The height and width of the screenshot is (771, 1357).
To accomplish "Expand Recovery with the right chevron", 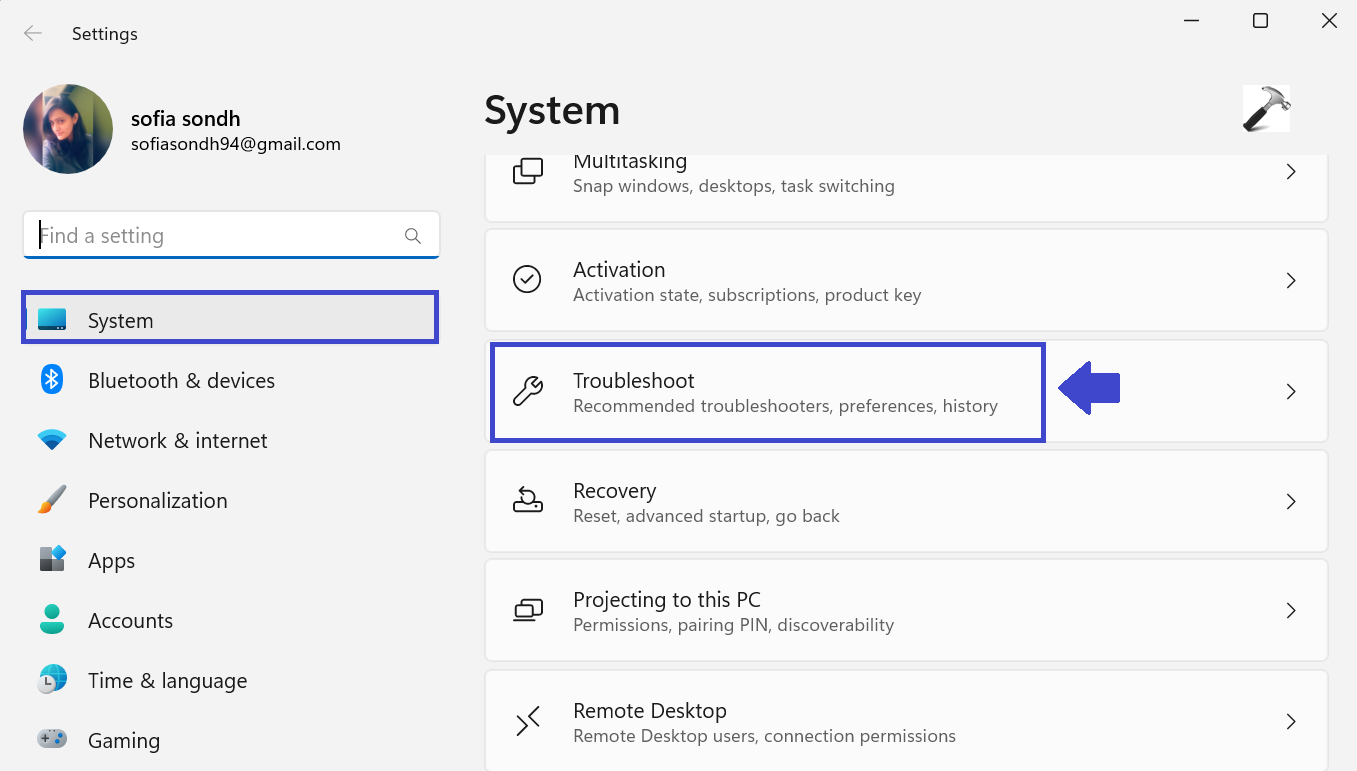I will click(x=1291, y=501).
